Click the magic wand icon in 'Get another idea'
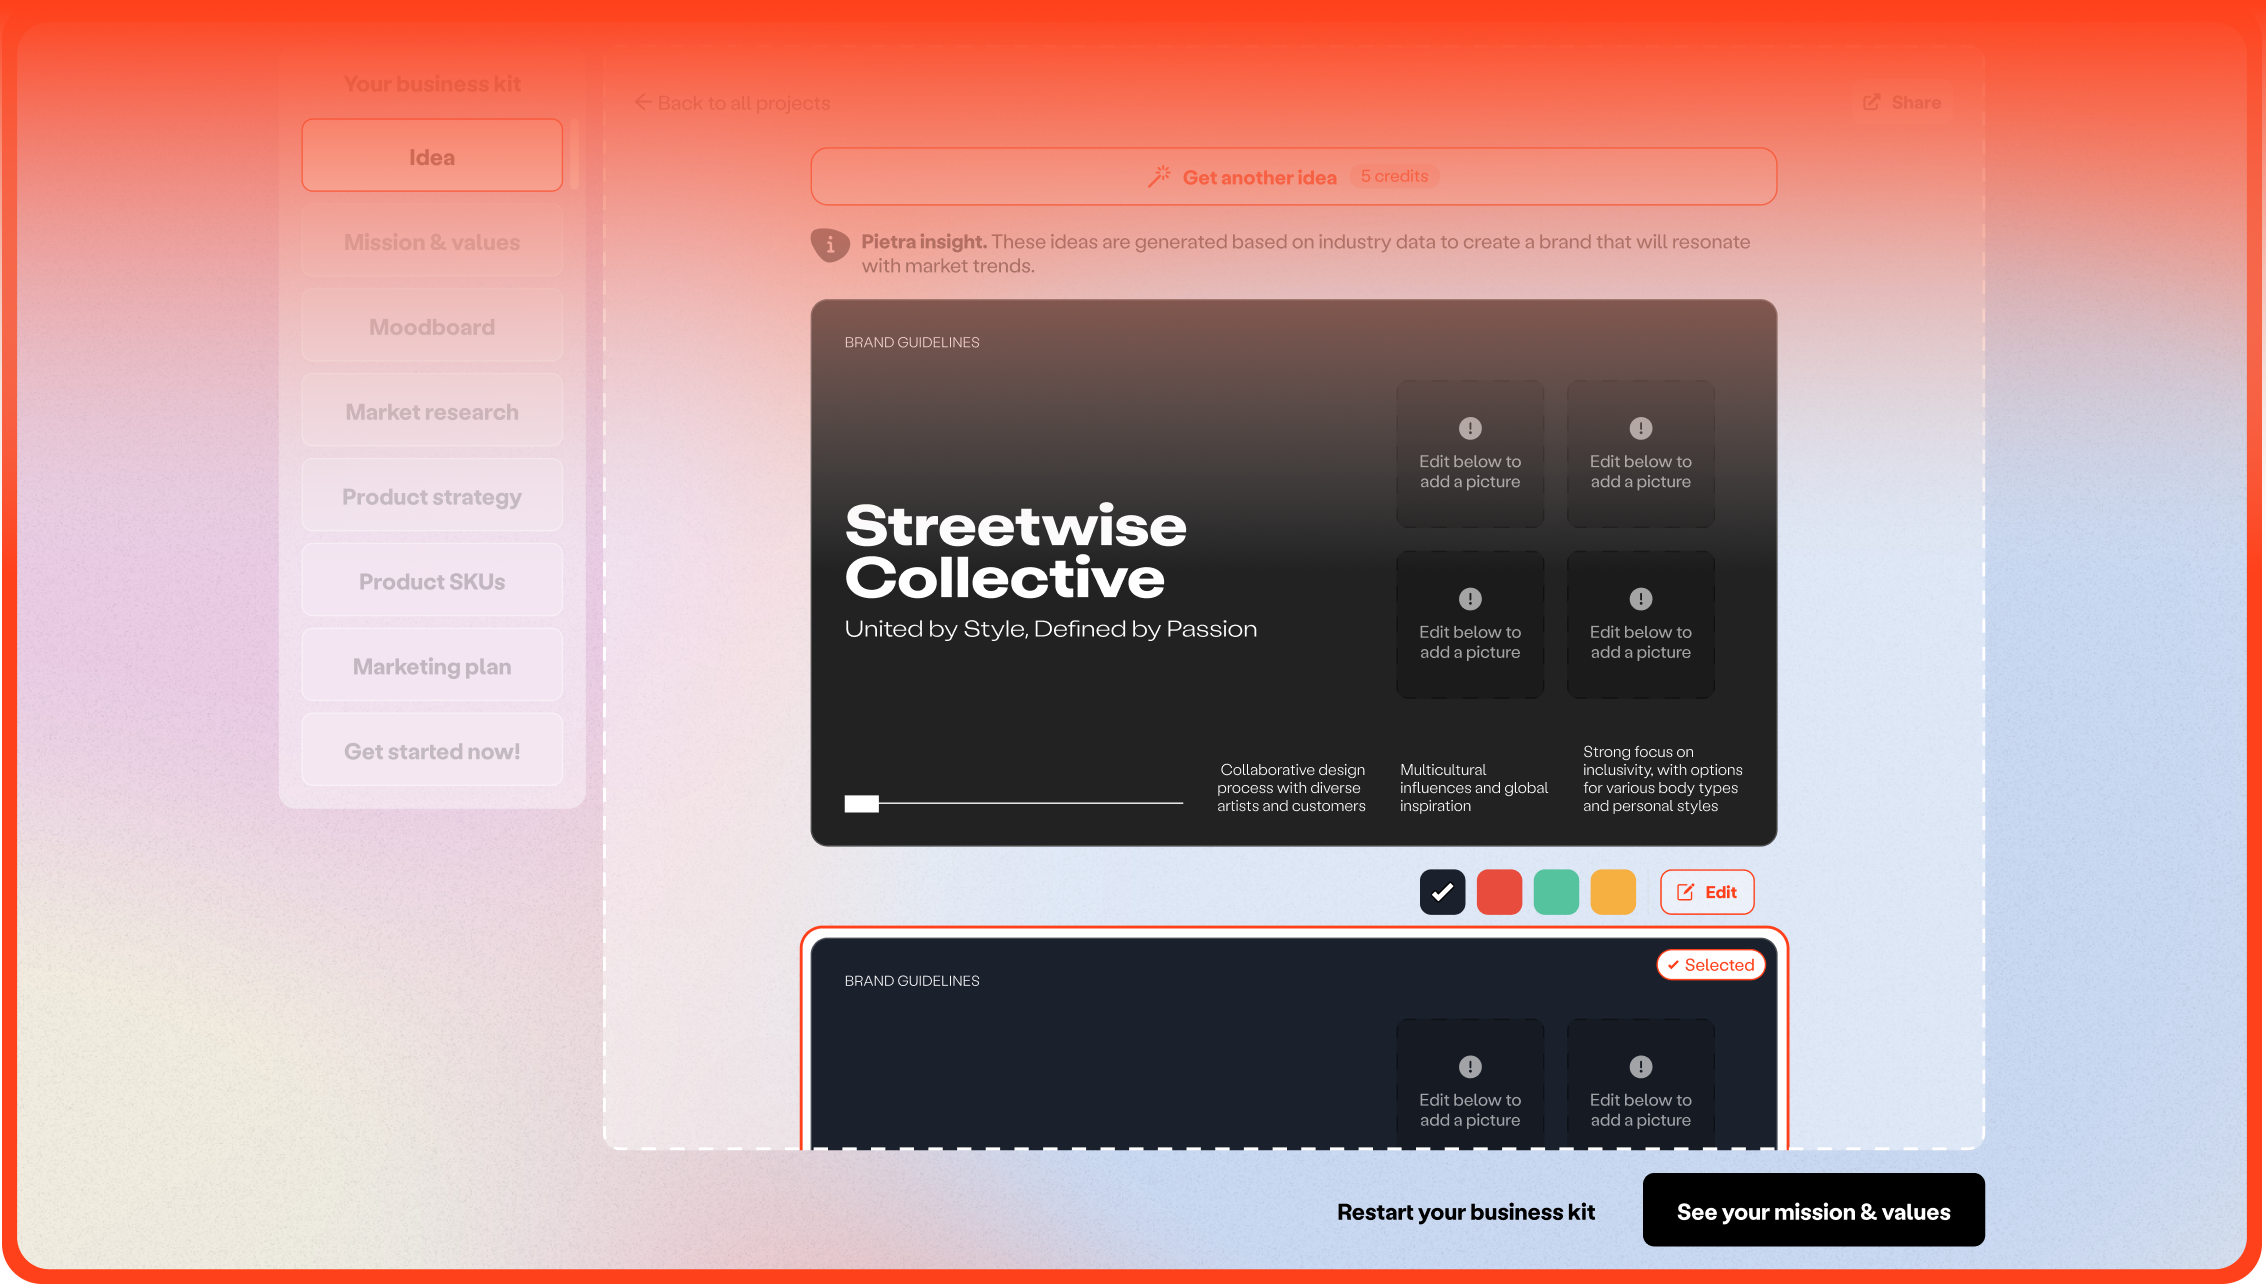2266x1284 pixels. [1159, 177]
